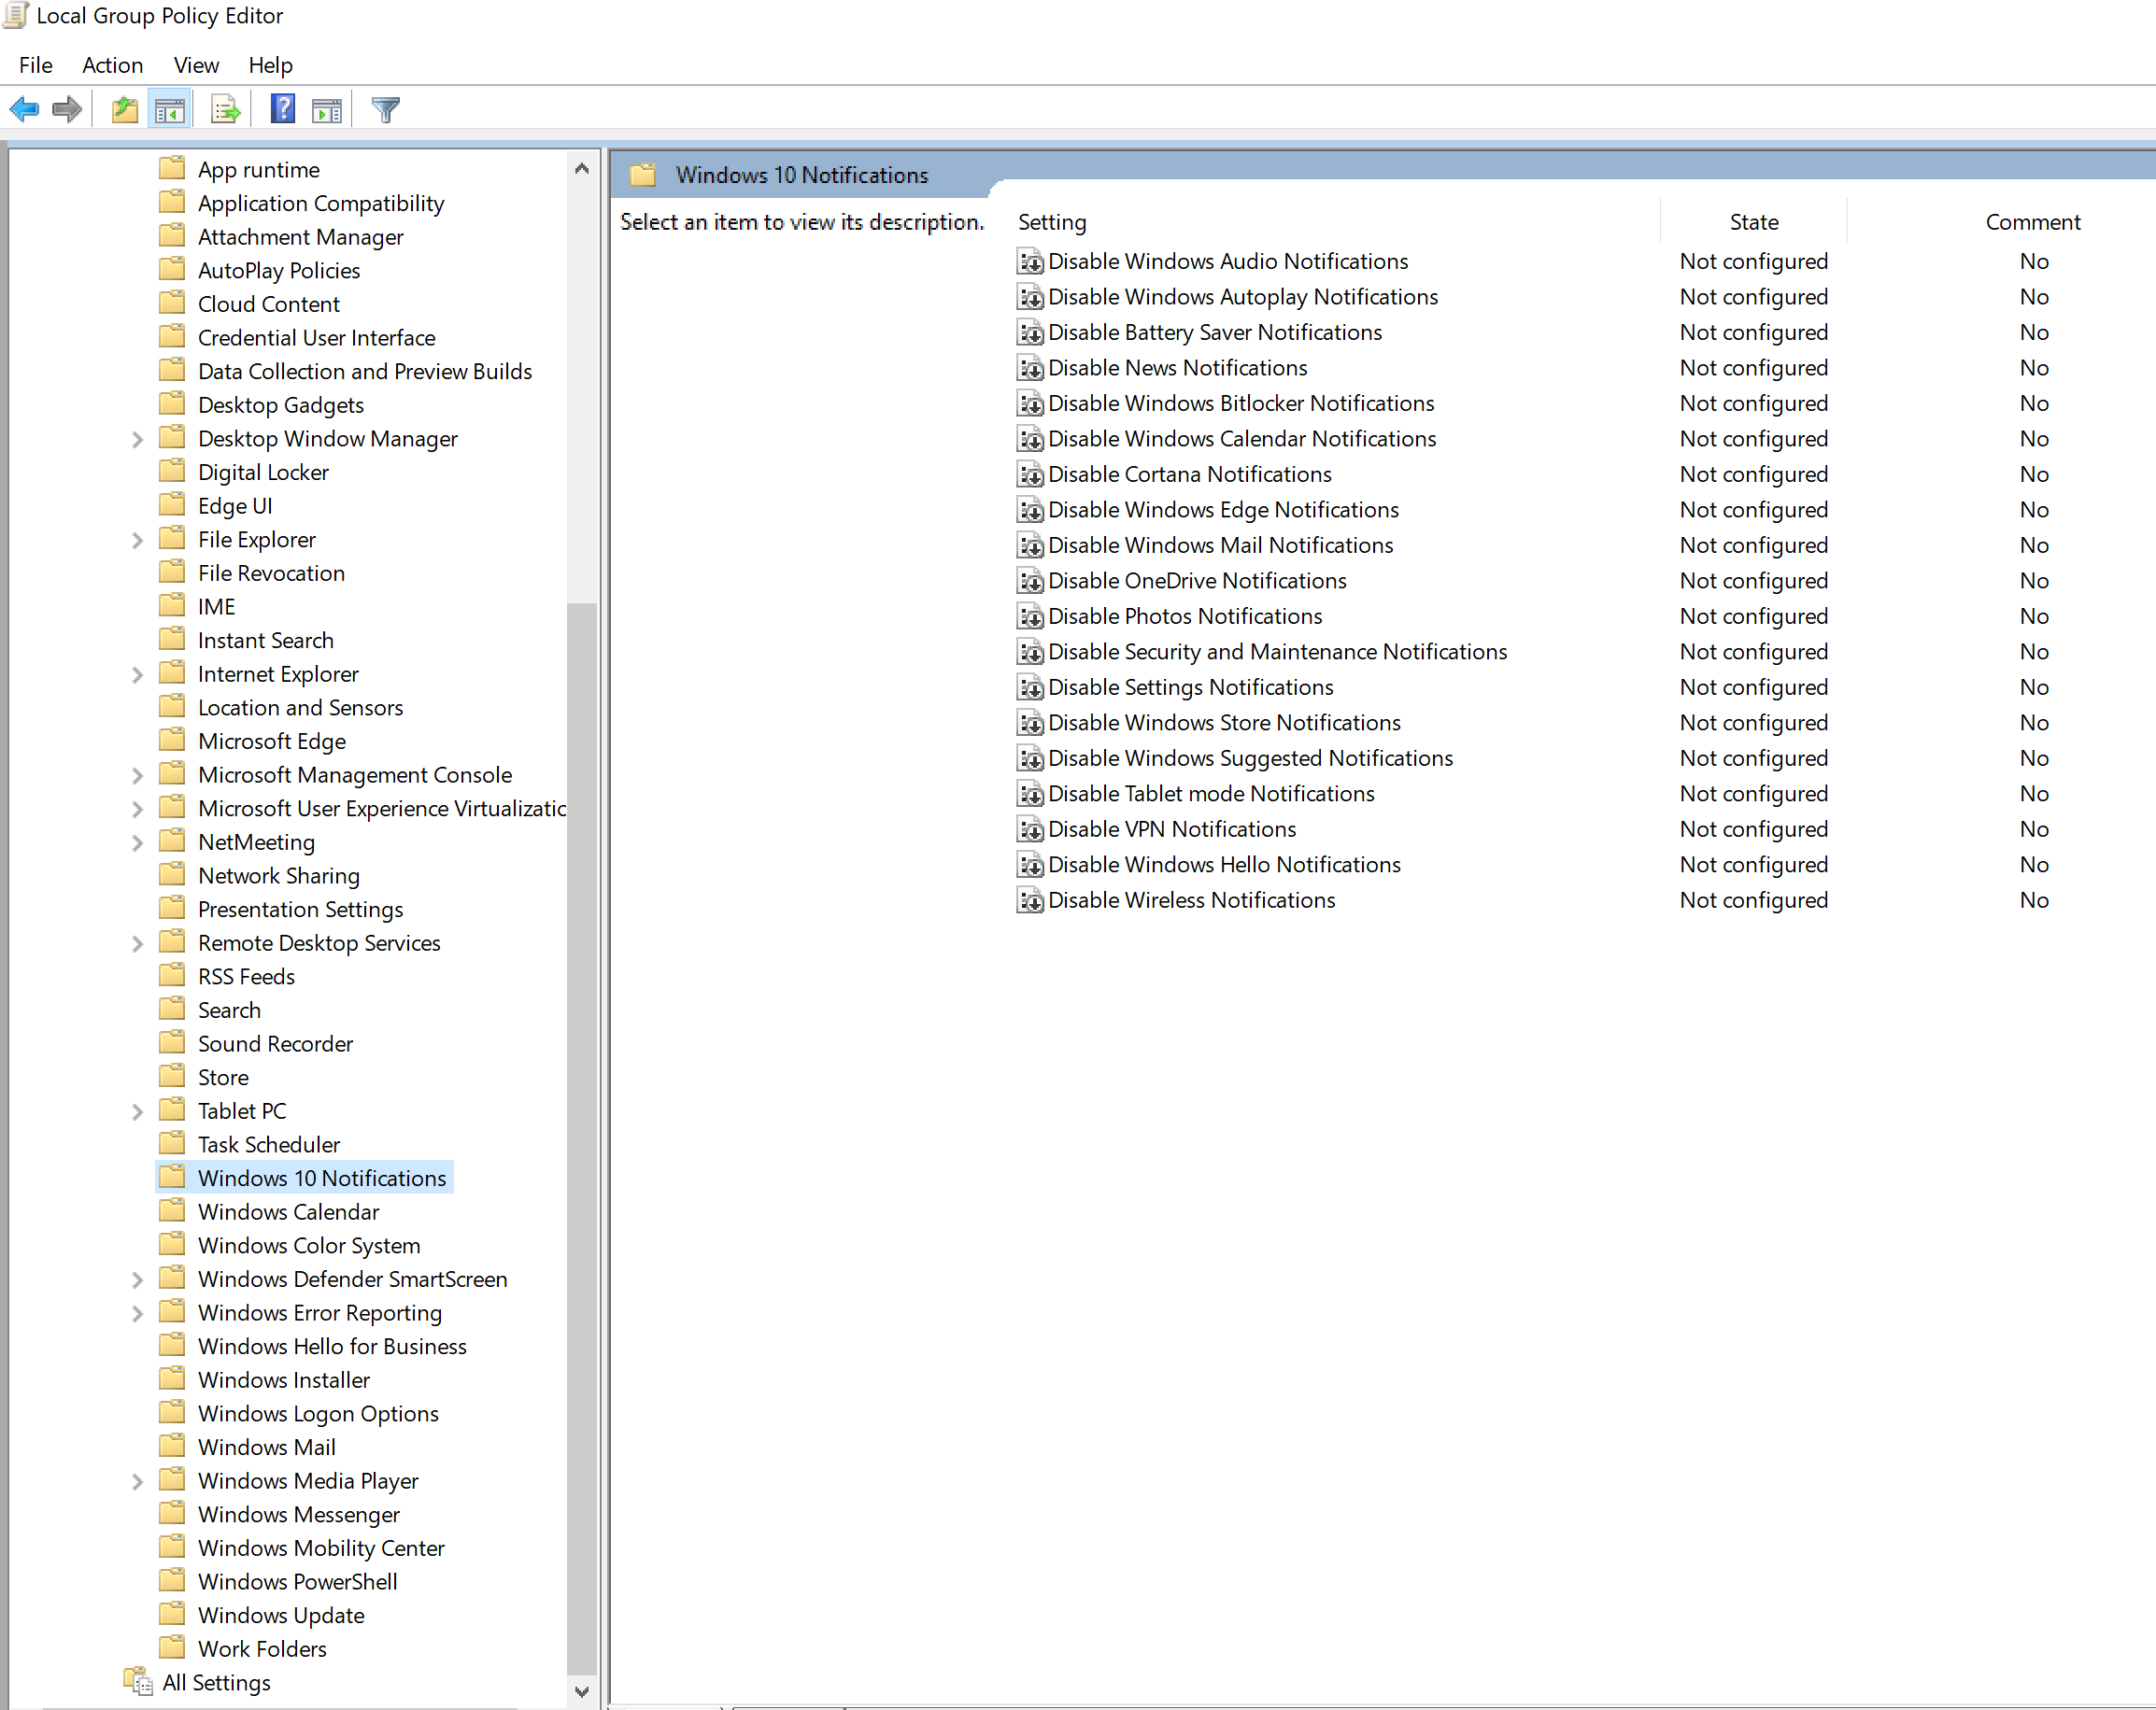Viewport: 2156px width, 1710px height.
Task: Select All Settings at tree bottom
Action: coord(215,1683)
